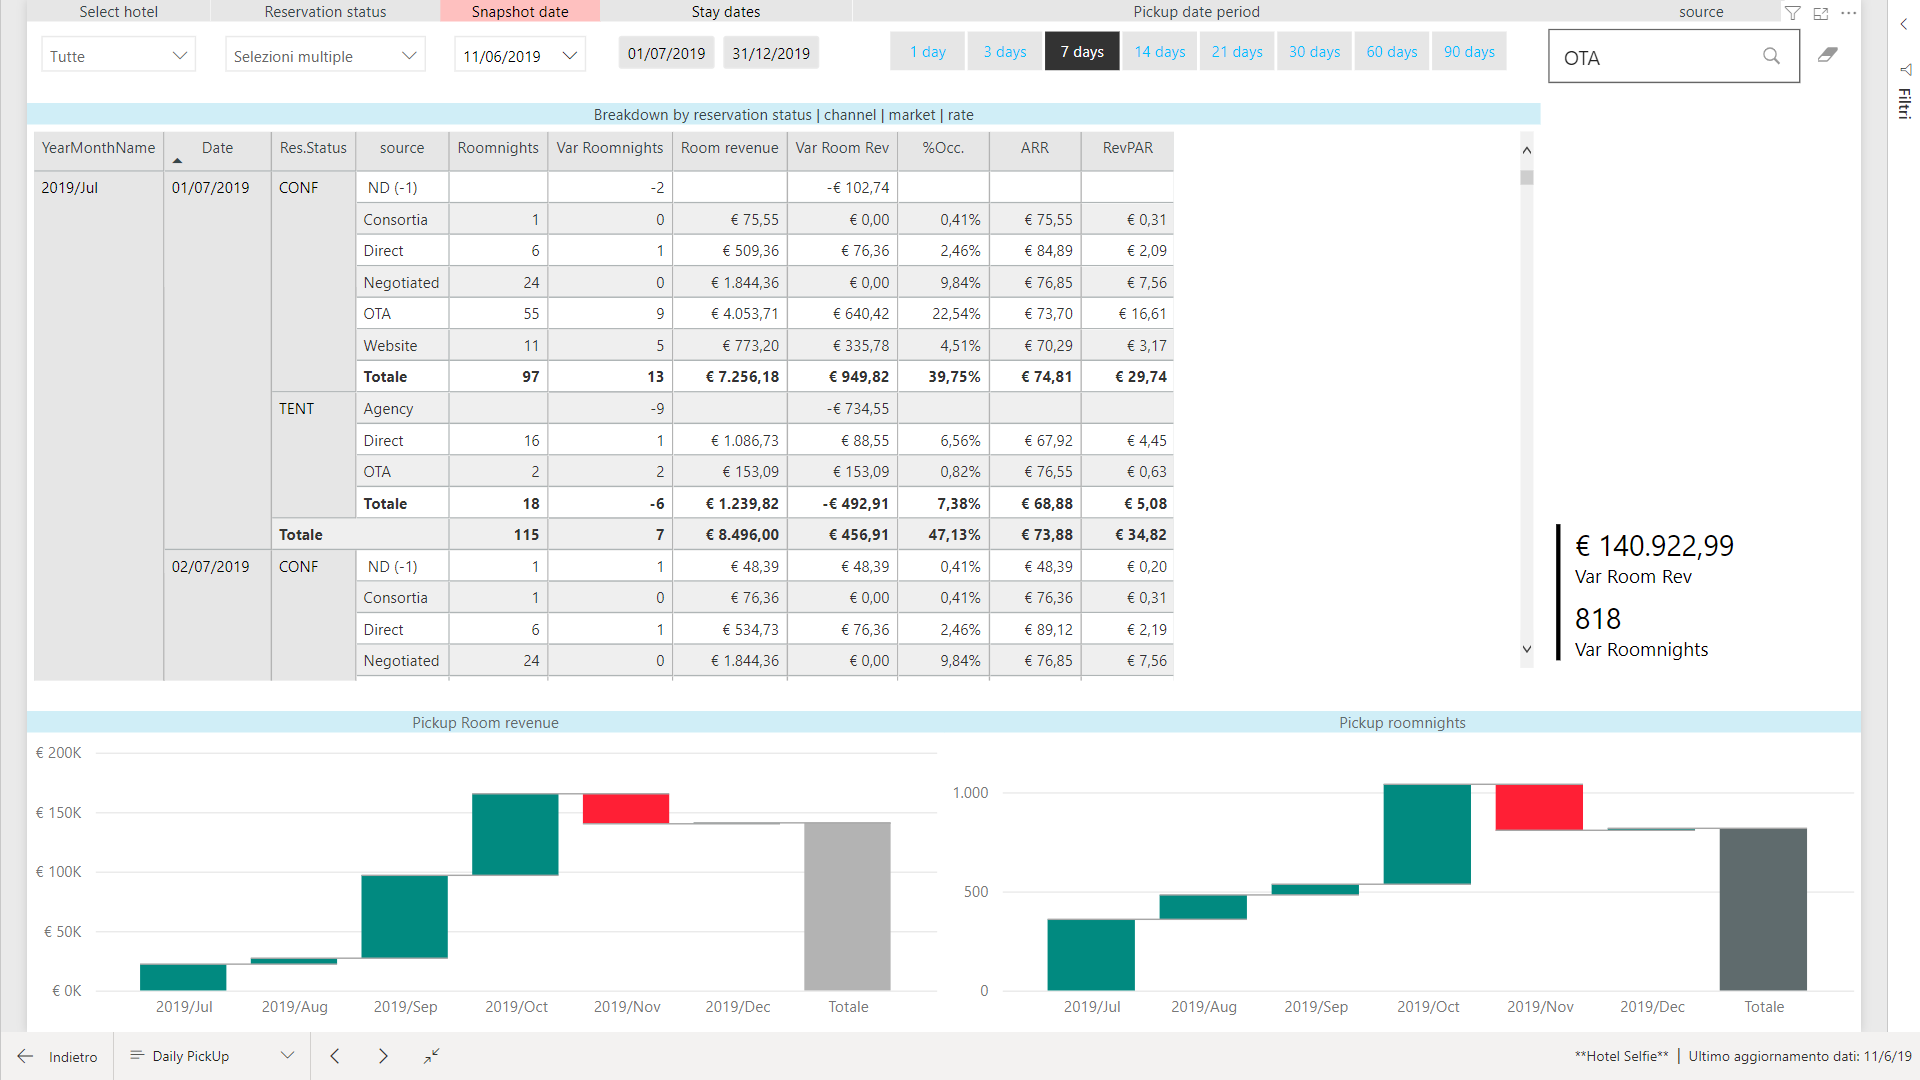Screen dimensions: 1920x1080
Task: Click the eraser clear-selections icon
Action: pos(1828,55)
